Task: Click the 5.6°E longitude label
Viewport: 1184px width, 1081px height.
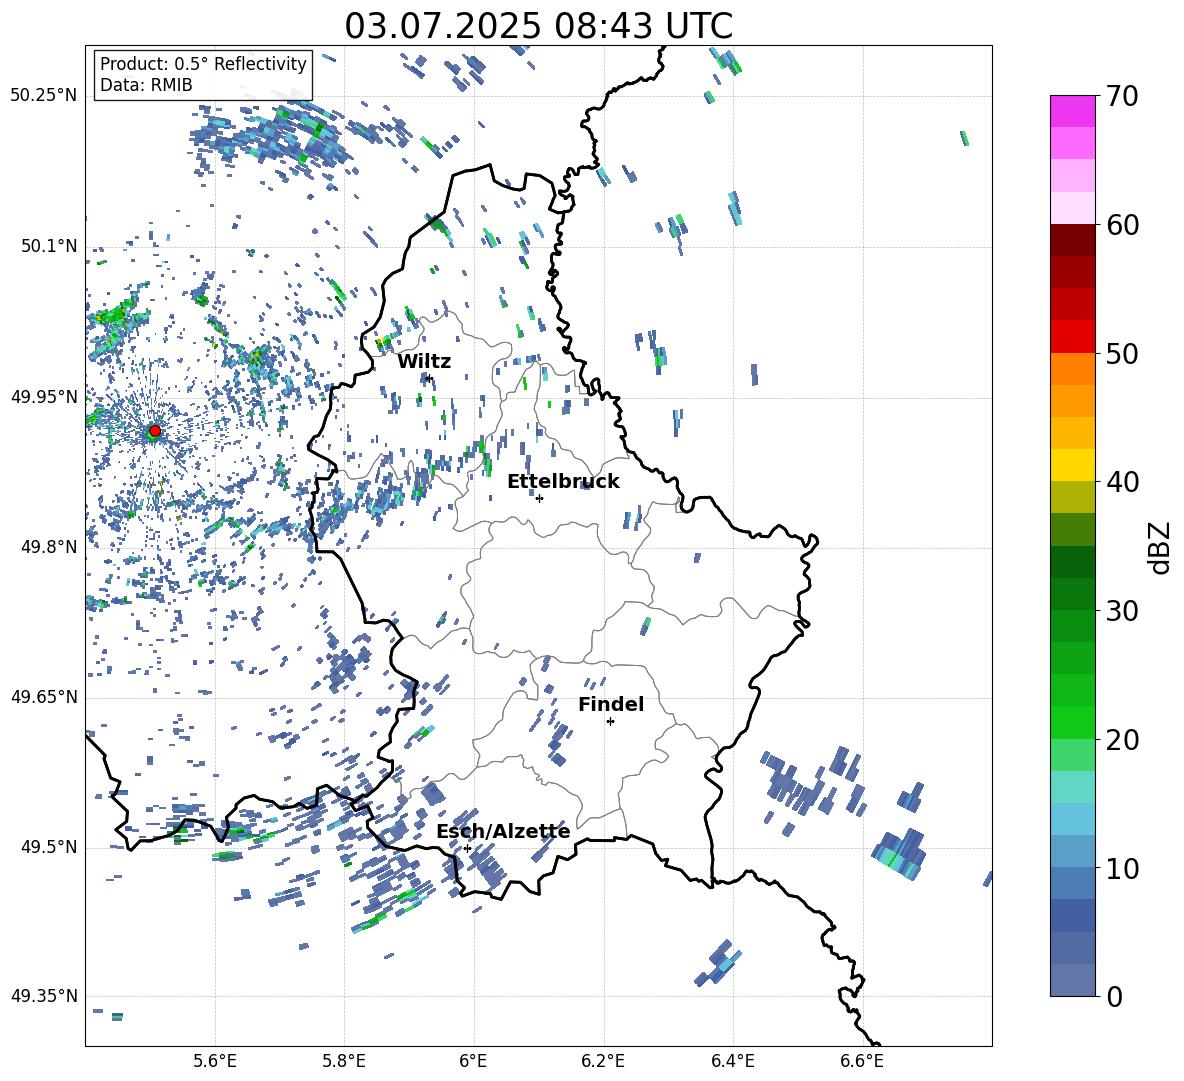Action: point(215,1061)
